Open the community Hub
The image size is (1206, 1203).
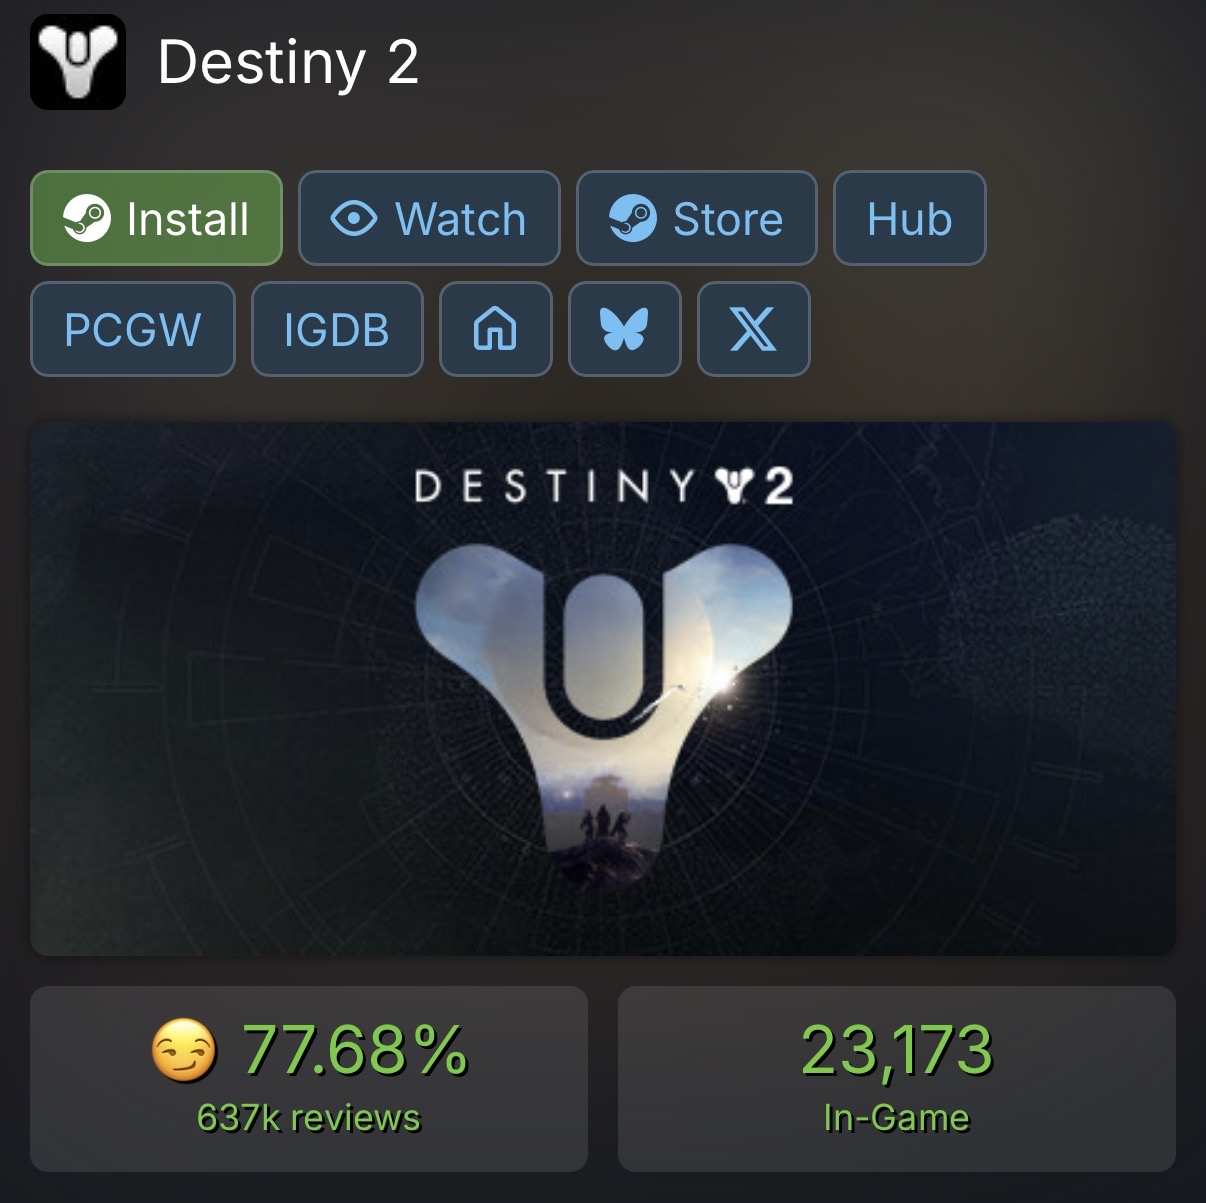click(x=910, y=218)
